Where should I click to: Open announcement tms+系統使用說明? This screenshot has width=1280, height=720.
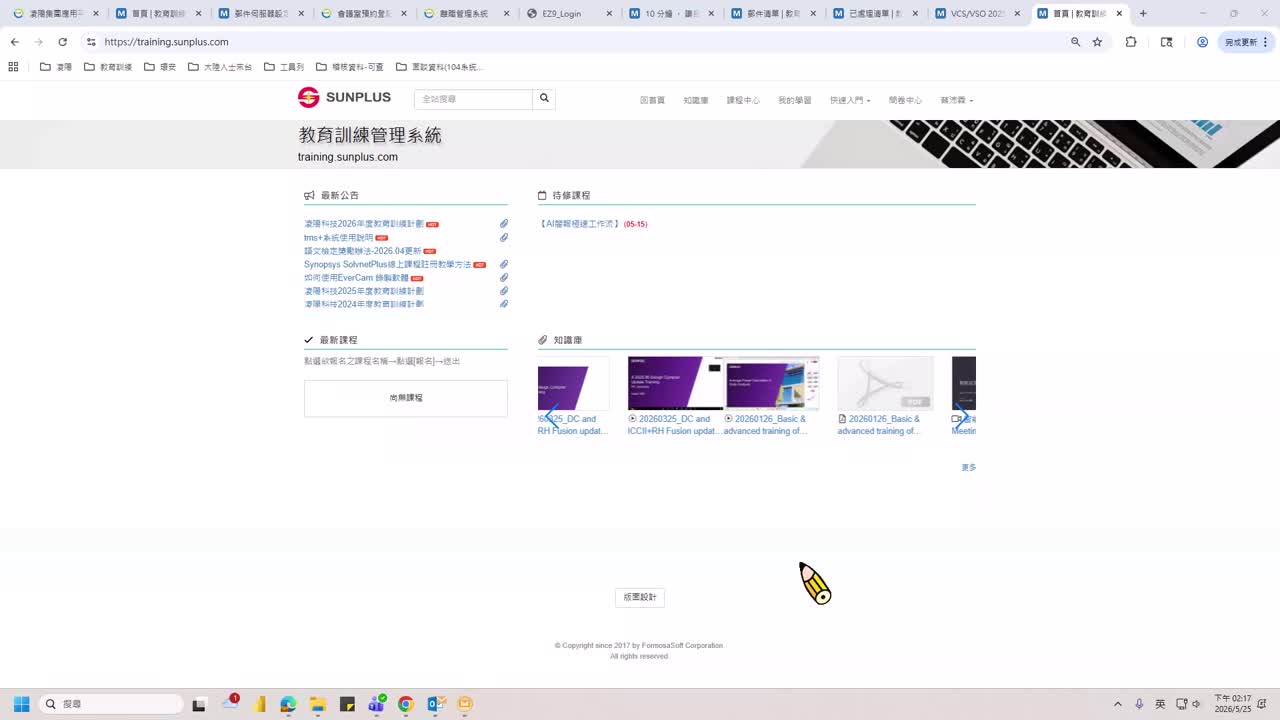click(338, 238)
